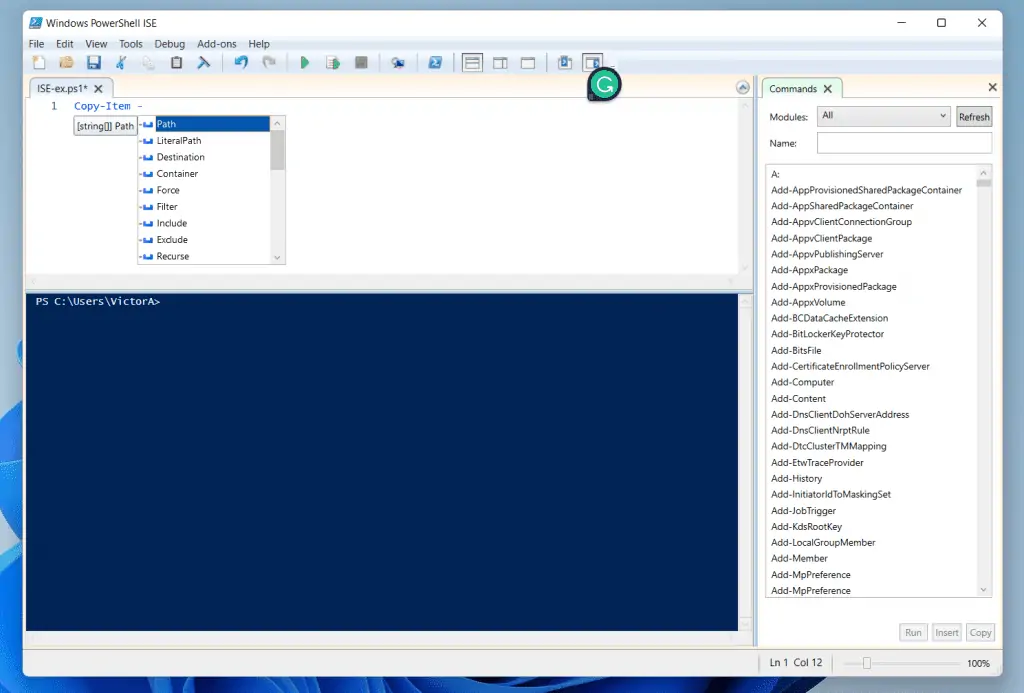Image resolution: width=1024 pixels, height=693 pixels.
Task: Select the Recurse parameter suggestion
Action: (204, 256)
